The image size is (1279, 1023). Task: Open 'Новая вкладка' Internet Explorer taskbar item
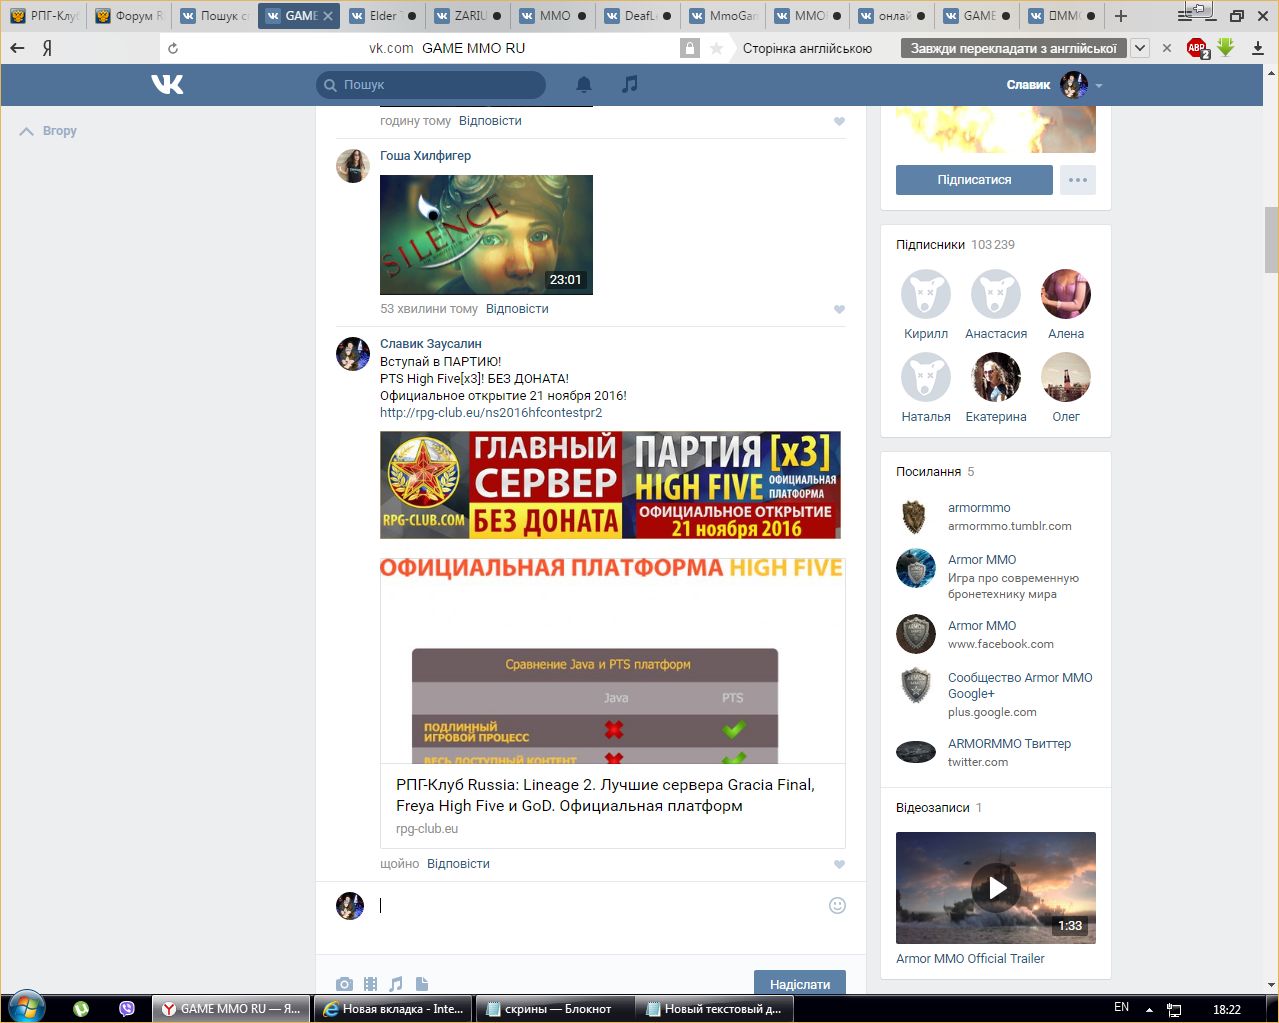click(x=393, y=1009)
